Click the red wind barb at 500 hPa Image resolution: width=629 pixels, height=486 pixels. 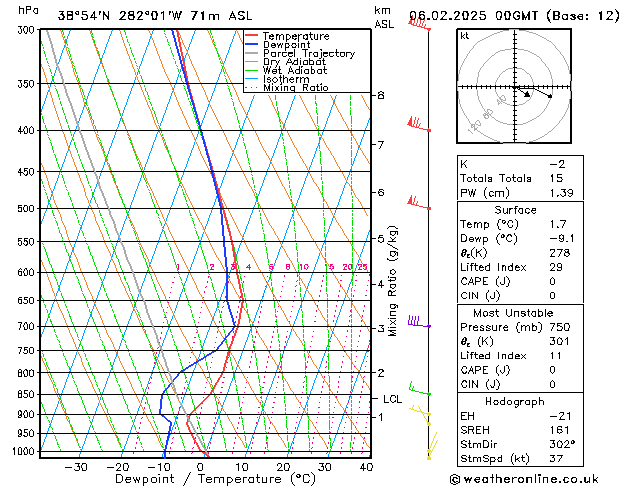(419, 202)
